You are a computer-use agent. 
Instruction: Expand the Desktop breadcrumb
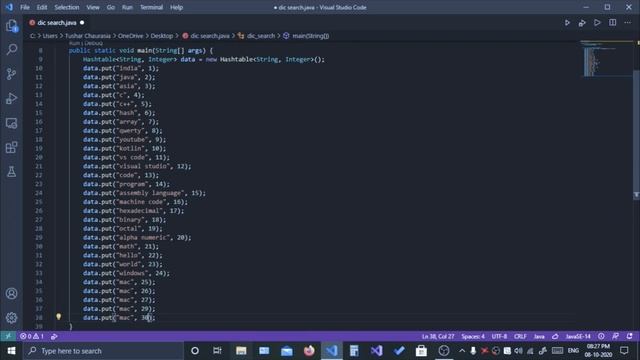click(x=162, y=36)
